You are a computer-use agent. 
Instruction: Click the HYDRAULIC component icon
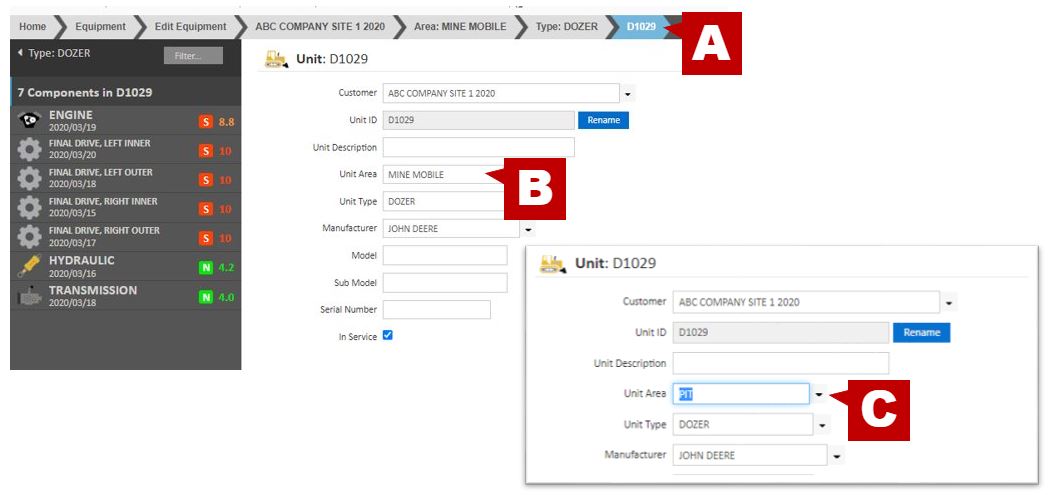[30, 266]
